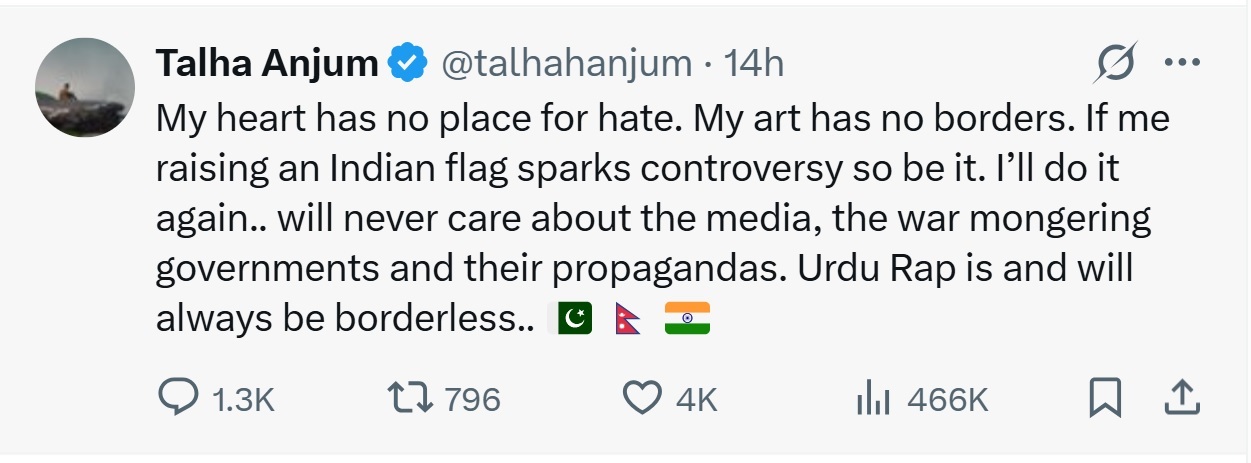Click the Pakistan flag emoji

pos(573,318)
